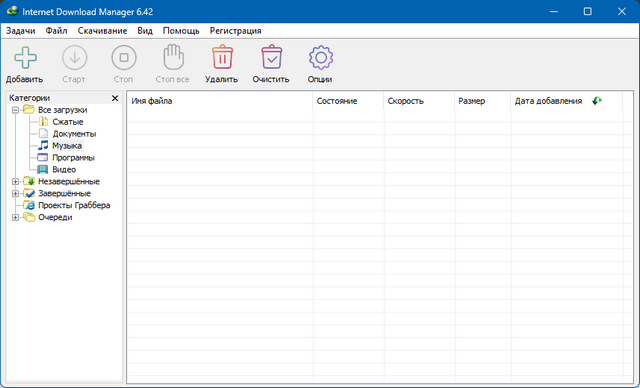Image resolution: width=640 pixels, height=388 pixels.
Task: Select the Документы page icon
Action: [x=43, y=133]
